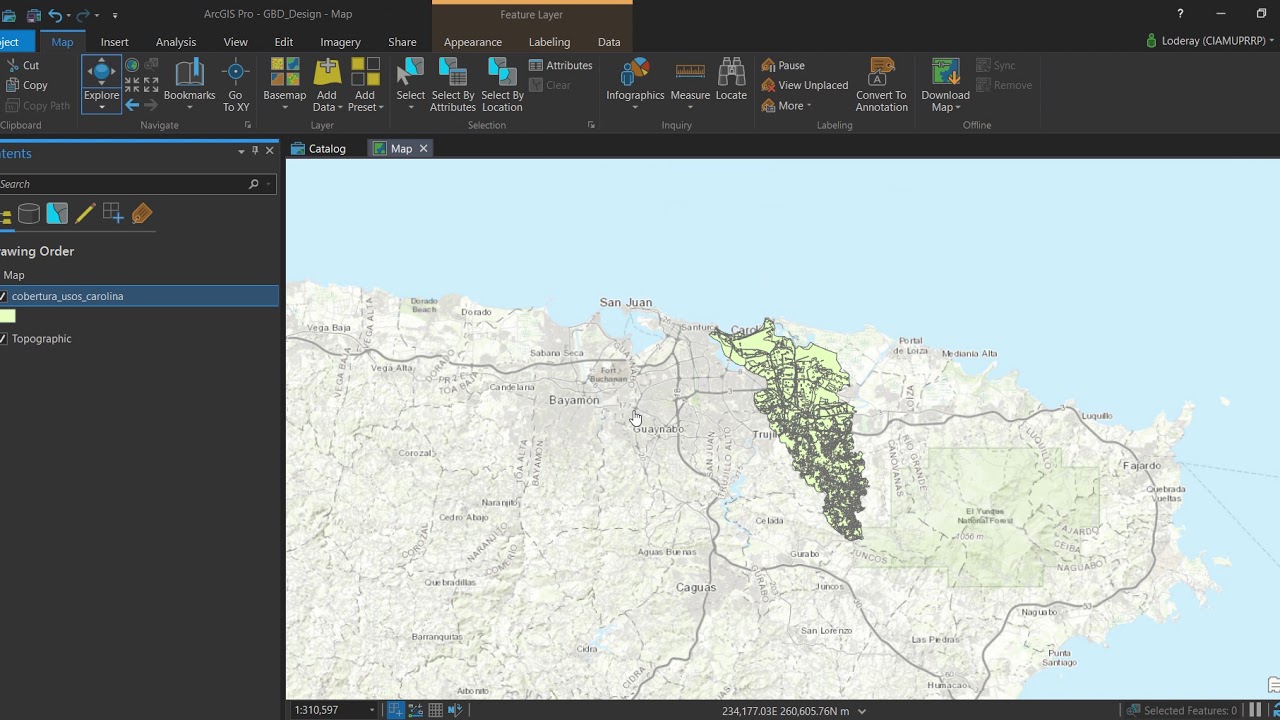Open the Search options dropdown in Contents
The image size is (1280, 720).
click(268, 184)
